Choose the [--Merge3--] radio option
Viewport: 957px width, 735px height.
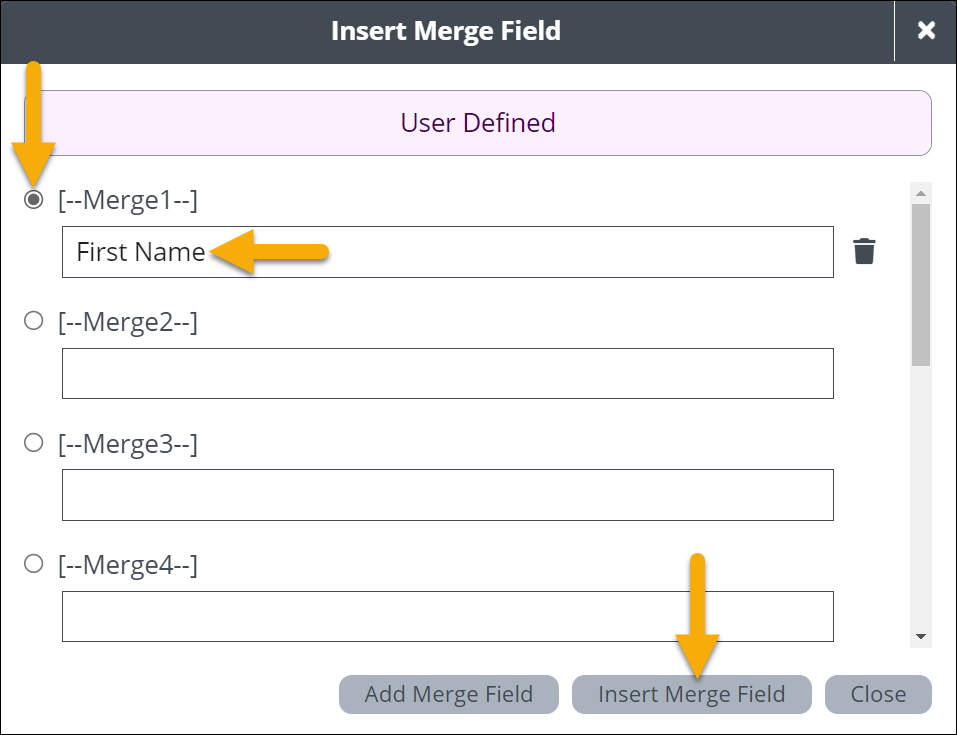34,442
